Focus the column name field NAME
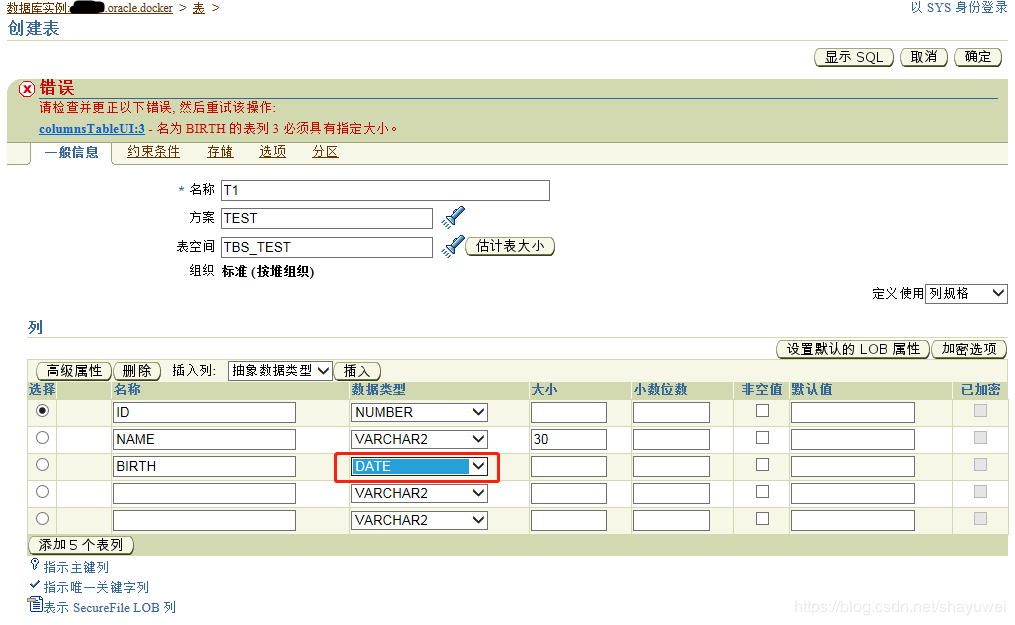The height and width of the screenshot is (625, 1015). coord(204,439)
